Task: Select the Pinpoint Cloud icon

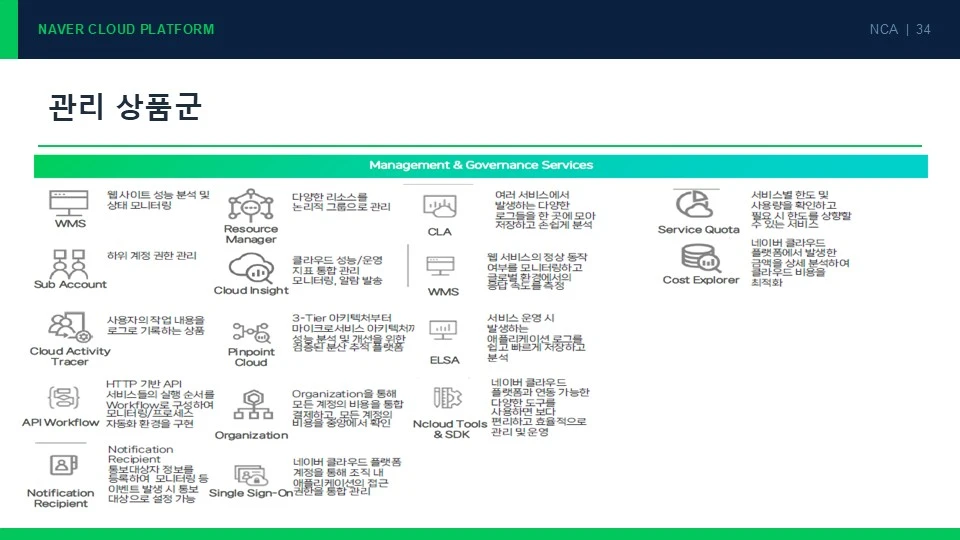Action: tap(251, 332)
